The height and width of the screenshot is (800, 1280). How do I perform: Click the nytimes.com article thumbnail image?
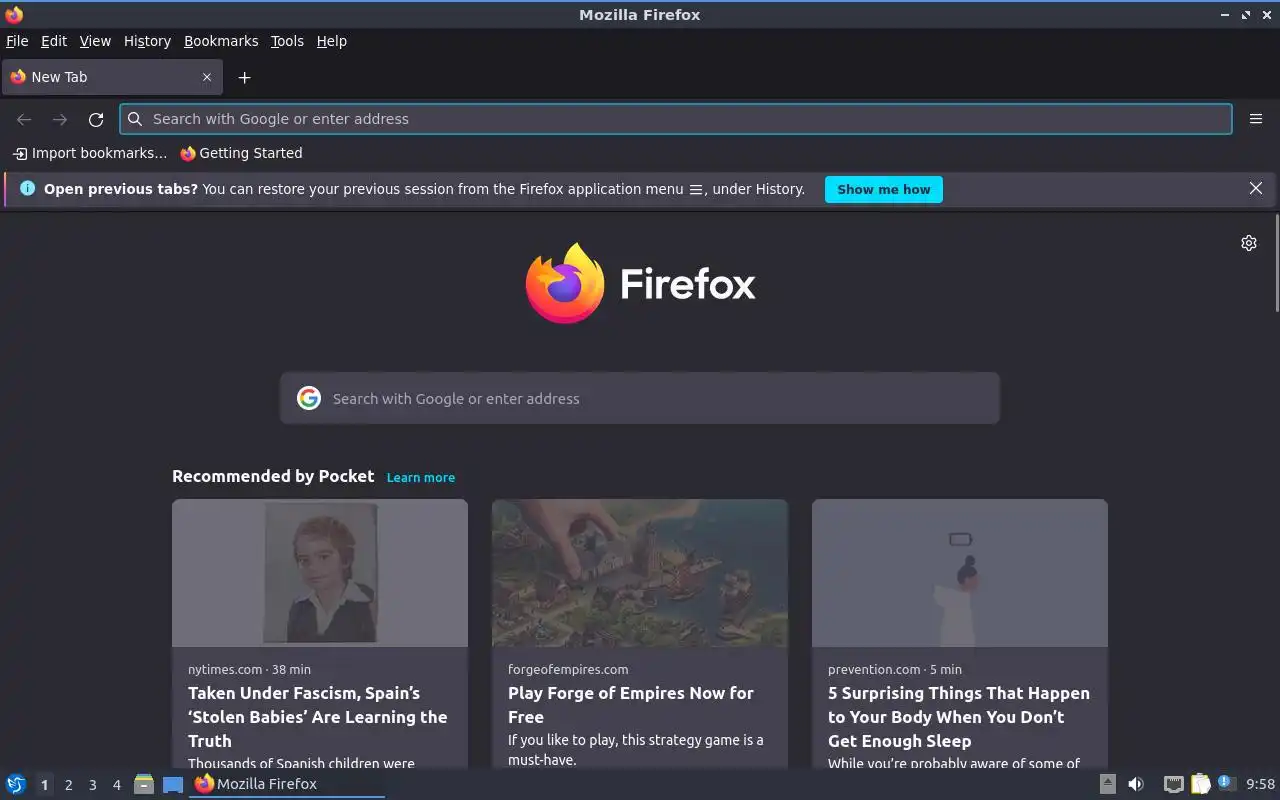point(320,573)
